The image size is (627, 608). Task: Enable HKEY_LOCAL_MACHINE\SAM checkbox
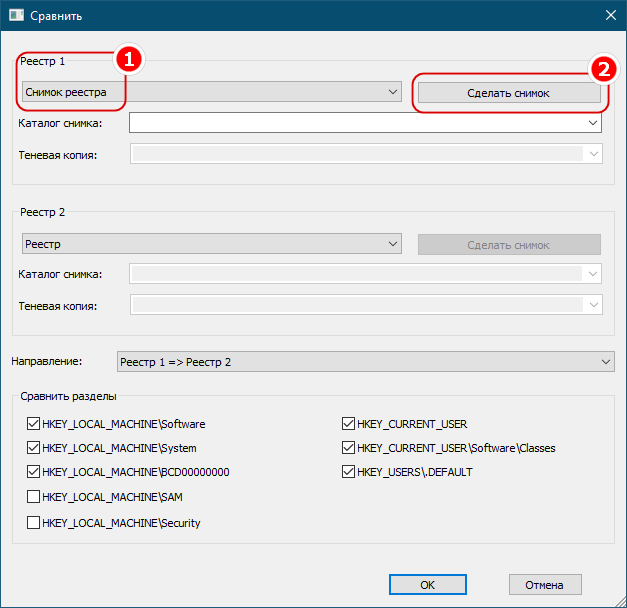point(33,496)
